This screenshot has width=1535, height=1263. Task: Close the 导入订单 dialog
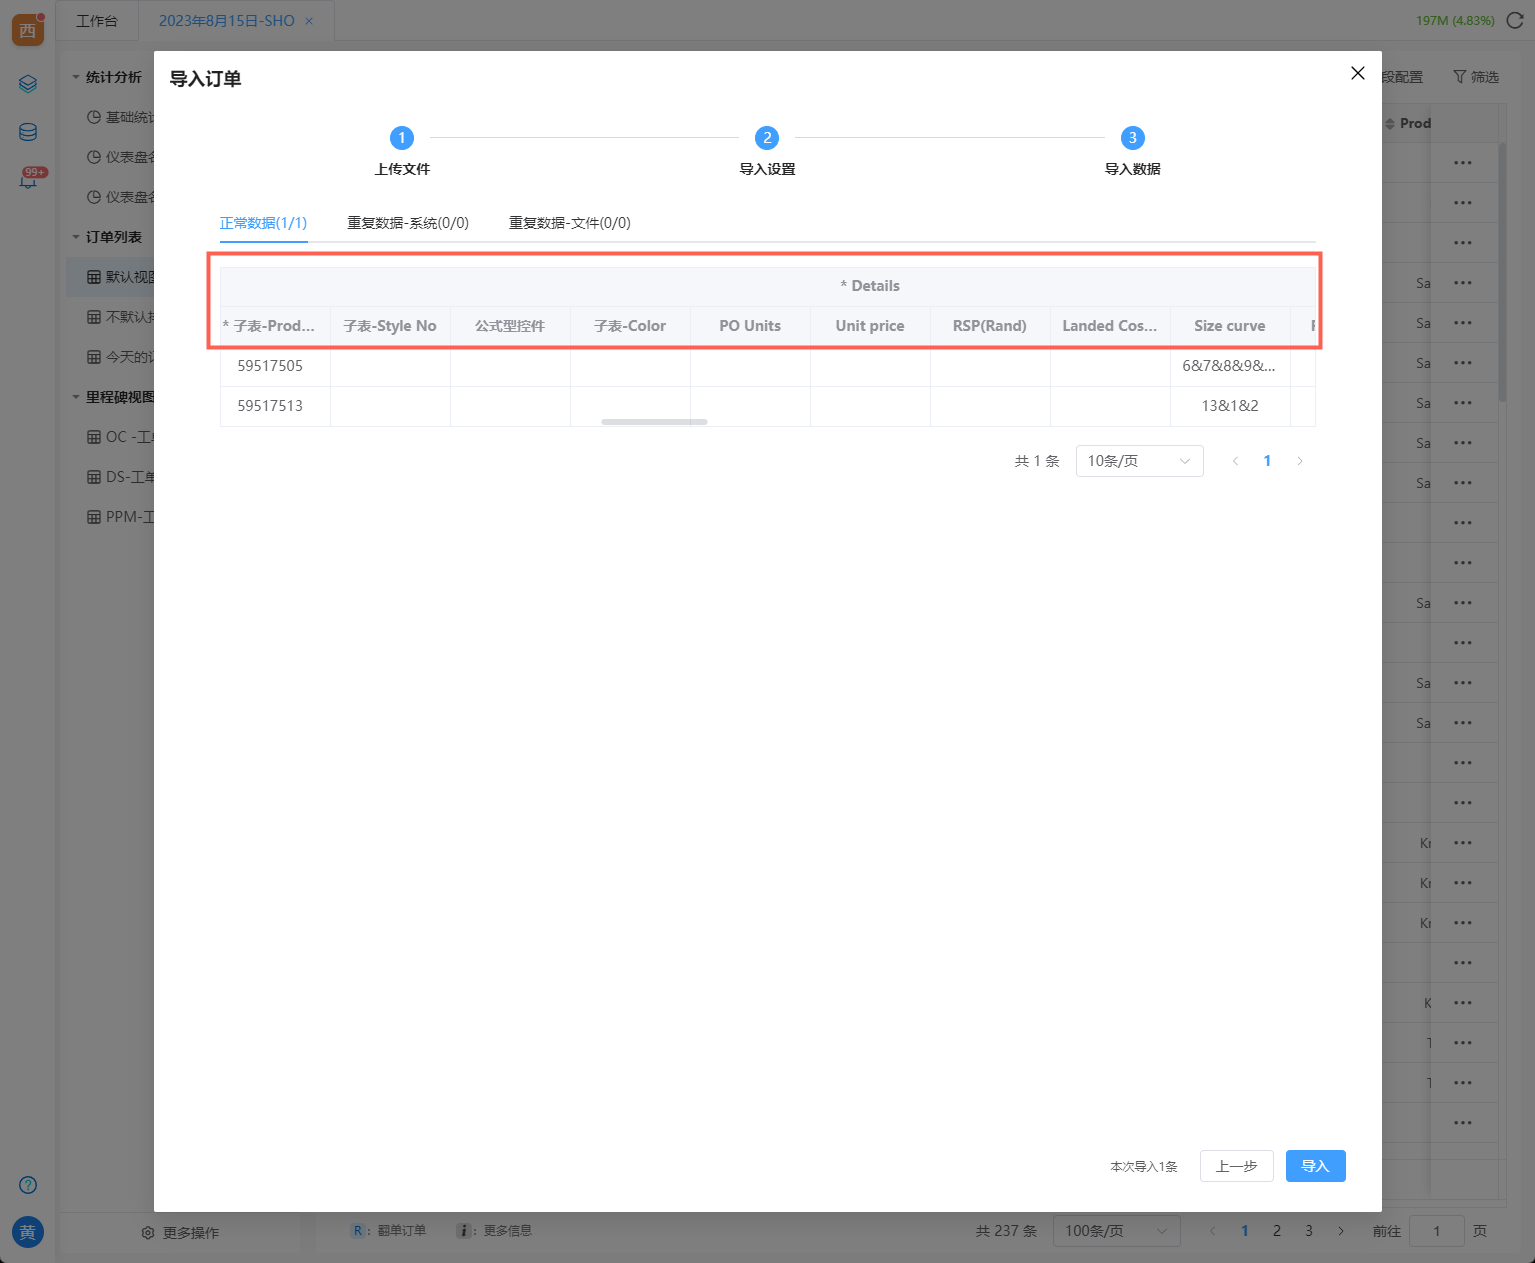pos(1357,73)
